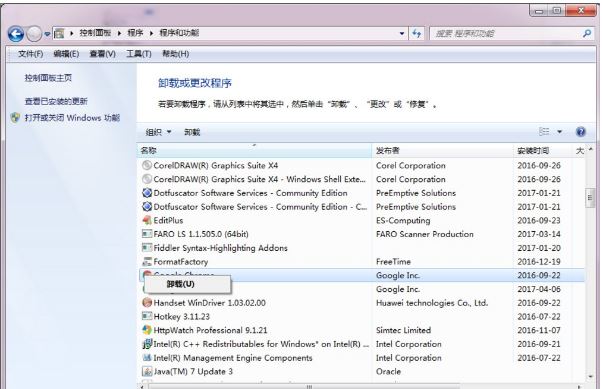The image size is (602, 389).
Task: Click the CorelDRAW Graphics Suite X4 icon
Action: [147, 166]
